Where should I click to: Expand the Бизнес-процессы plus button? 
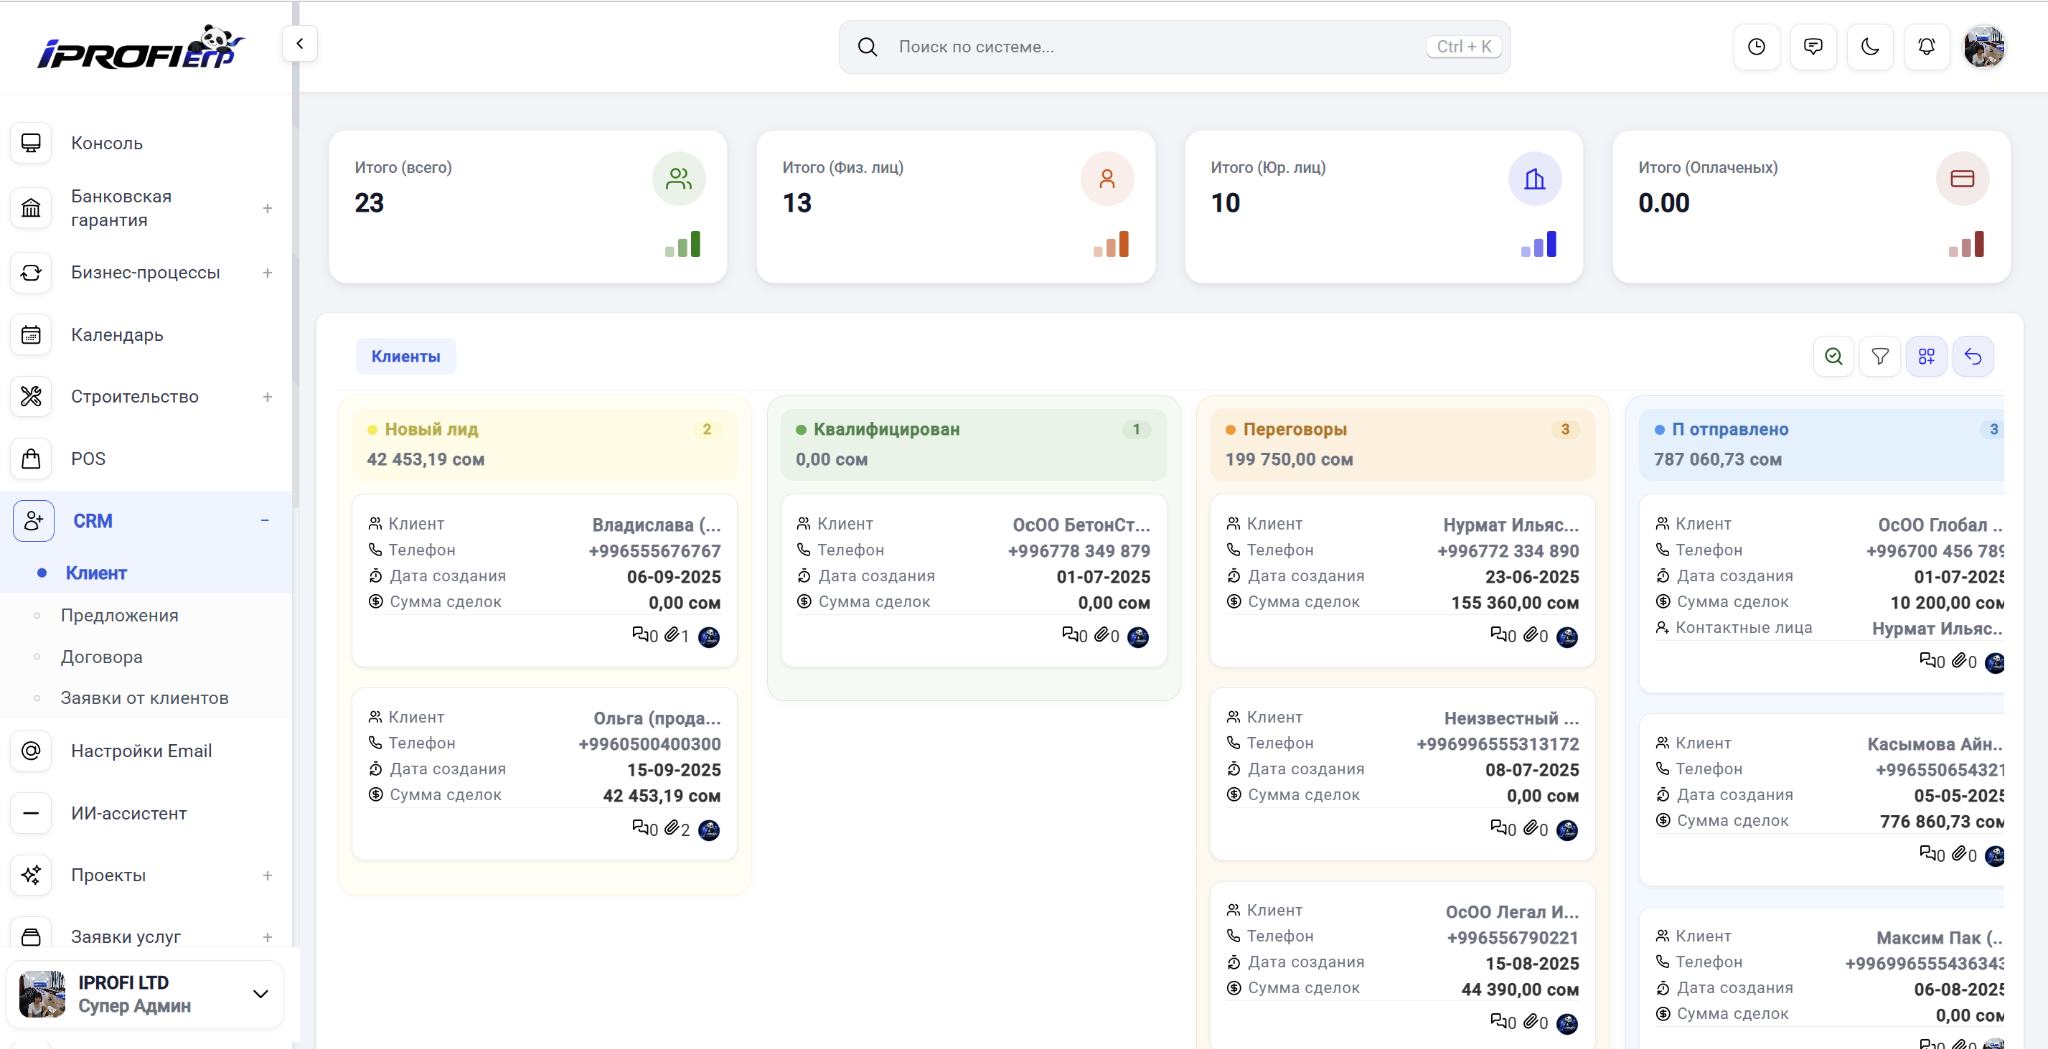267,272
